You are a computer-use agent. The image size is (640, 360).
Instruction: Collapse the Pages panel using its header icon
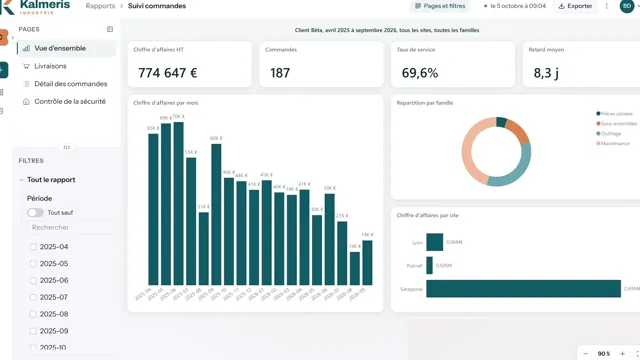coord(110,29)
